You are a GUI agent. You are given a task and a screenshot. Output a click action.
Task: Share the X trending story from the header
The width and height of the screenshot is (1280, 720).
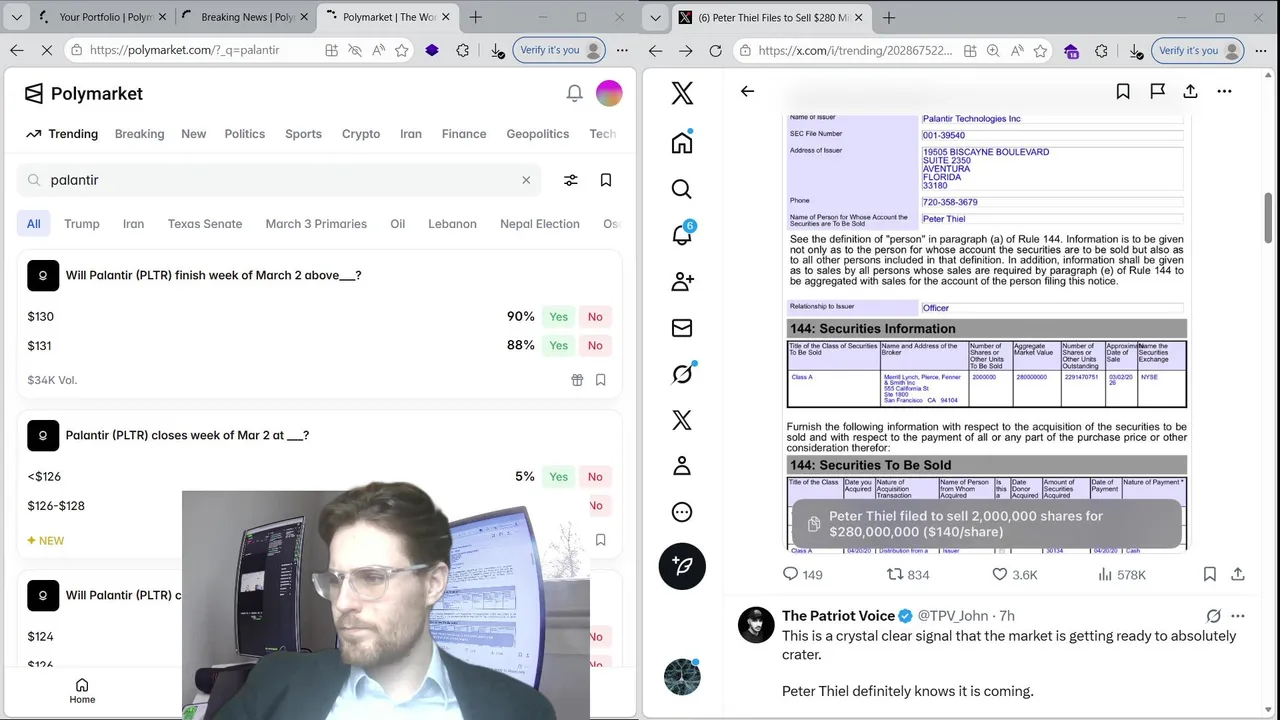pyautogui.click(x=1190, y=91)
